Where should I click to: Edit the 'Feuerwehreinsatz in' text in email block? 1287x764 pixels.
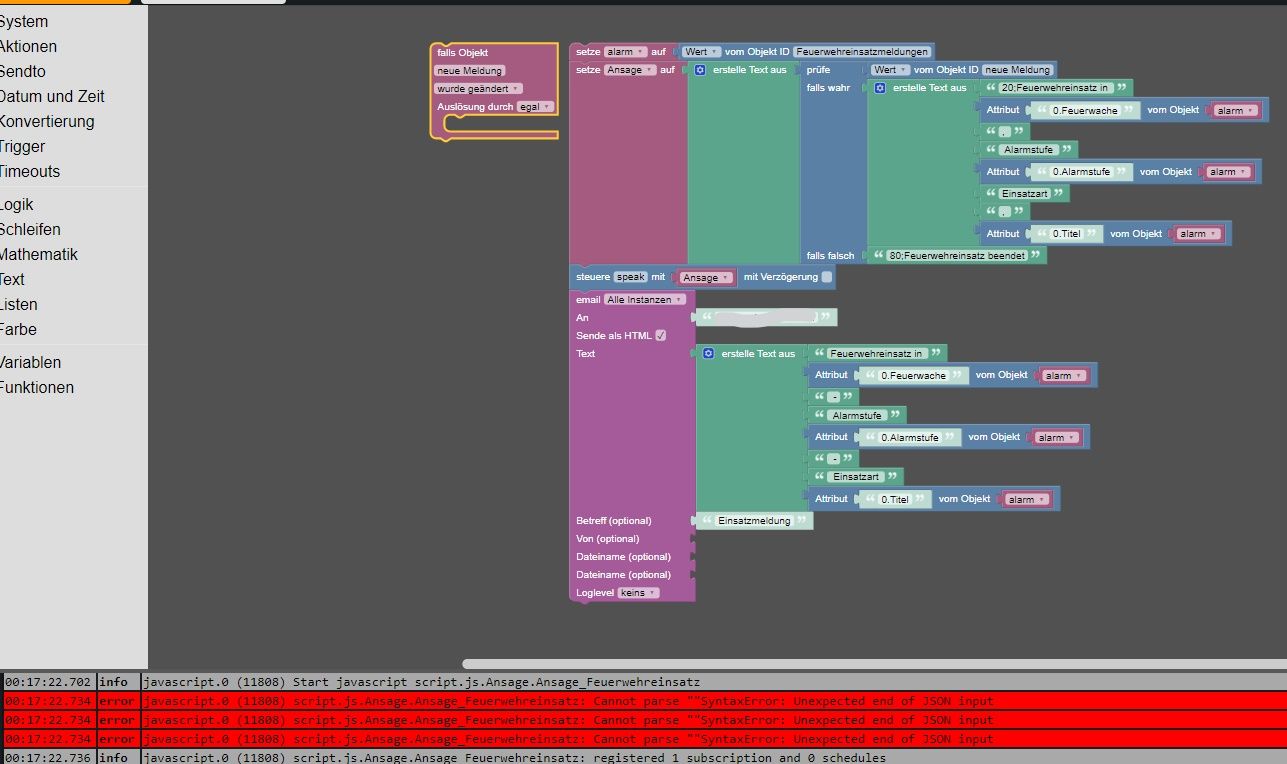coord(876,354)
